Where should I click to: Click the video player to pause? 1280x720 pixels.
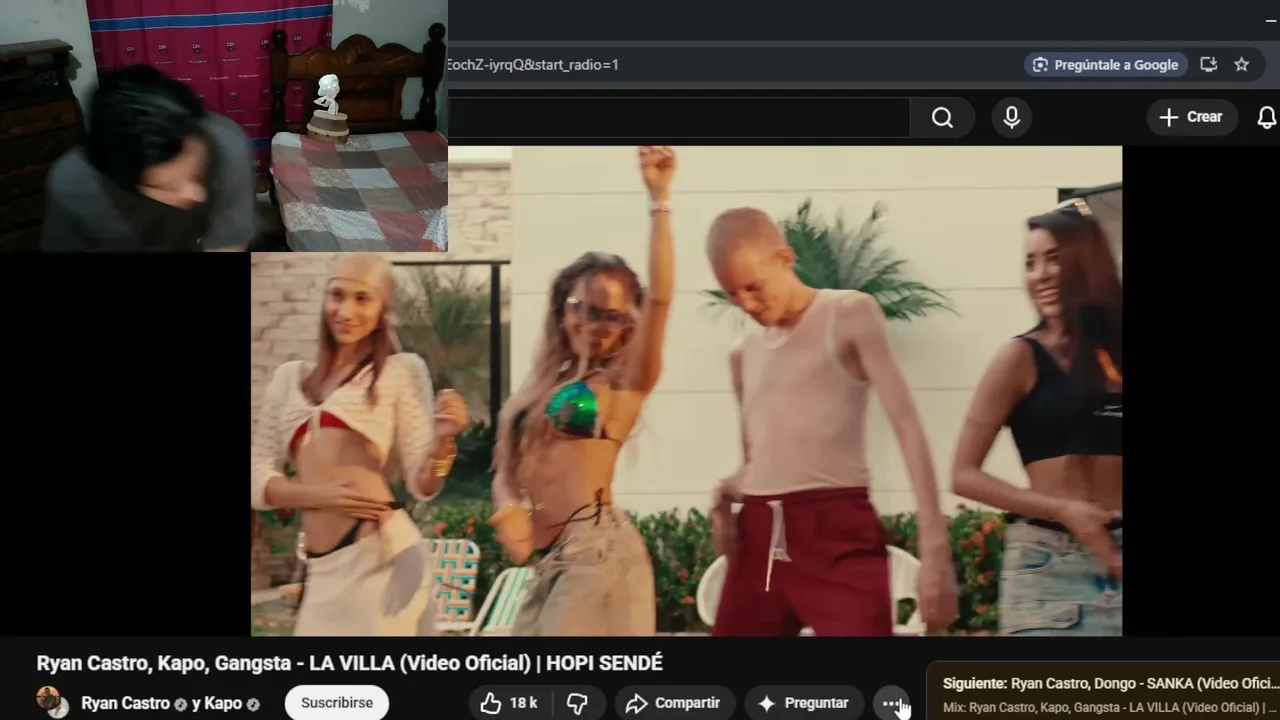click(x=686, y=391)
